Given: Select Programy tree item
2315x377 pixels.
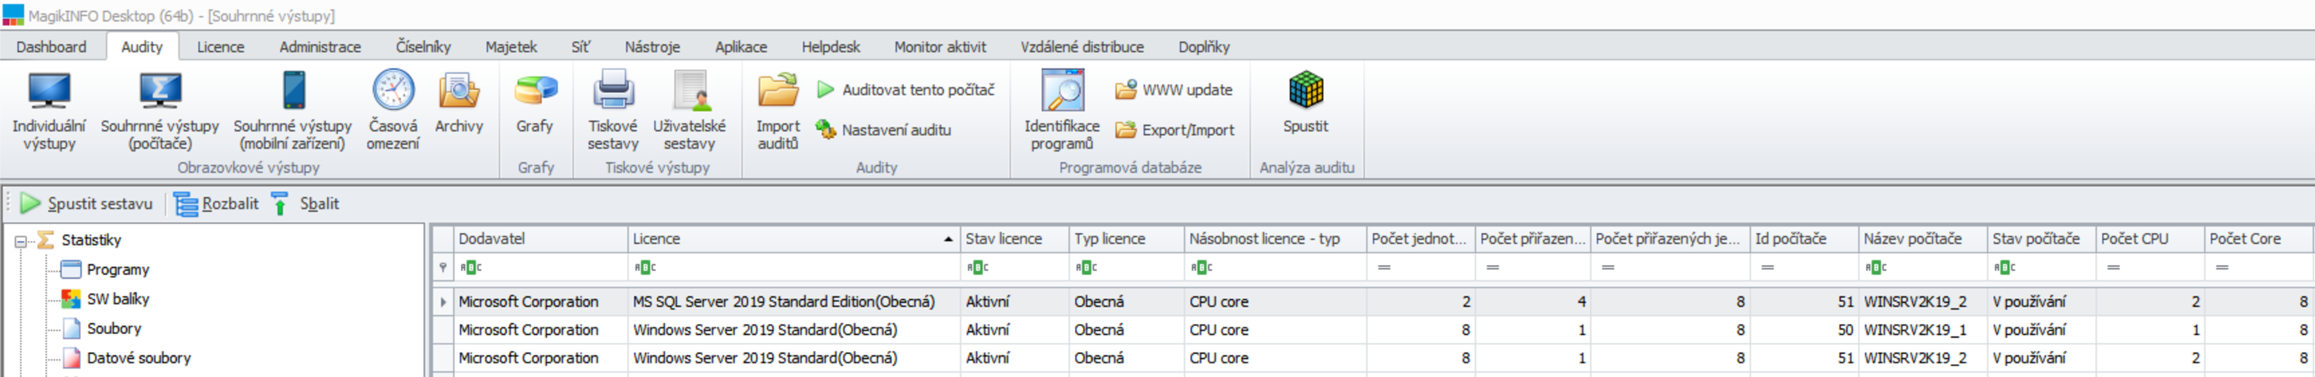Looking at the screenshot, I should coord(117,270).
